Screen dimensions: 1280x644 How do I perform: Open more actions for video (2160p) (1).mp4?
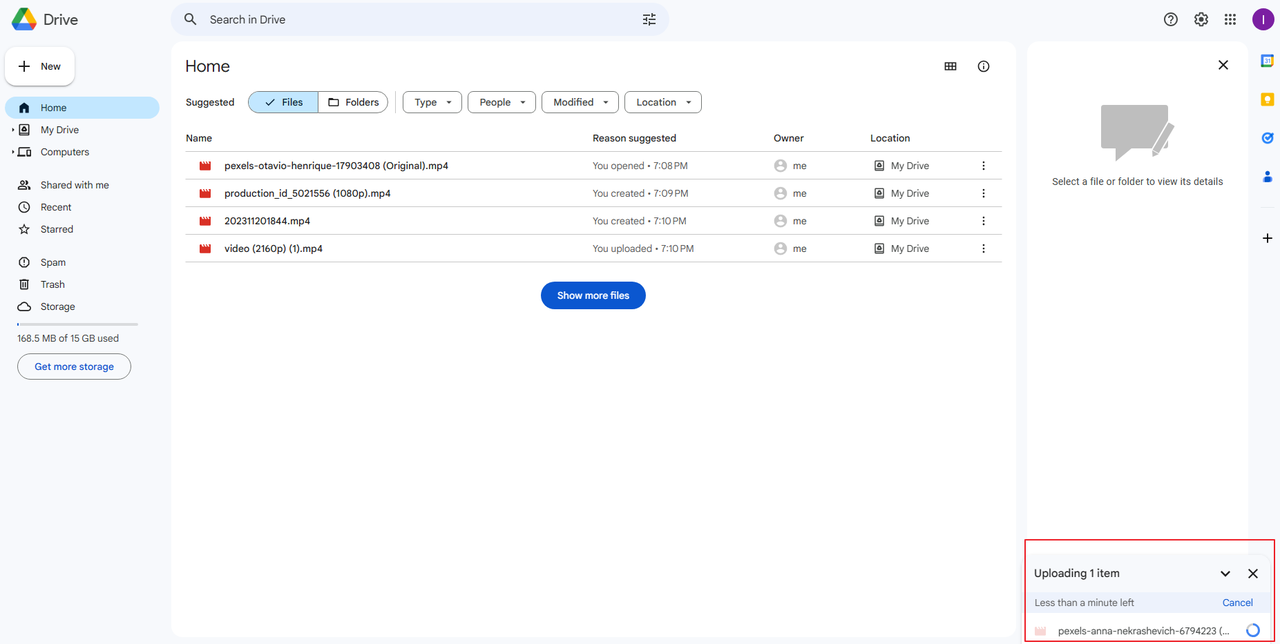point(983,248)
